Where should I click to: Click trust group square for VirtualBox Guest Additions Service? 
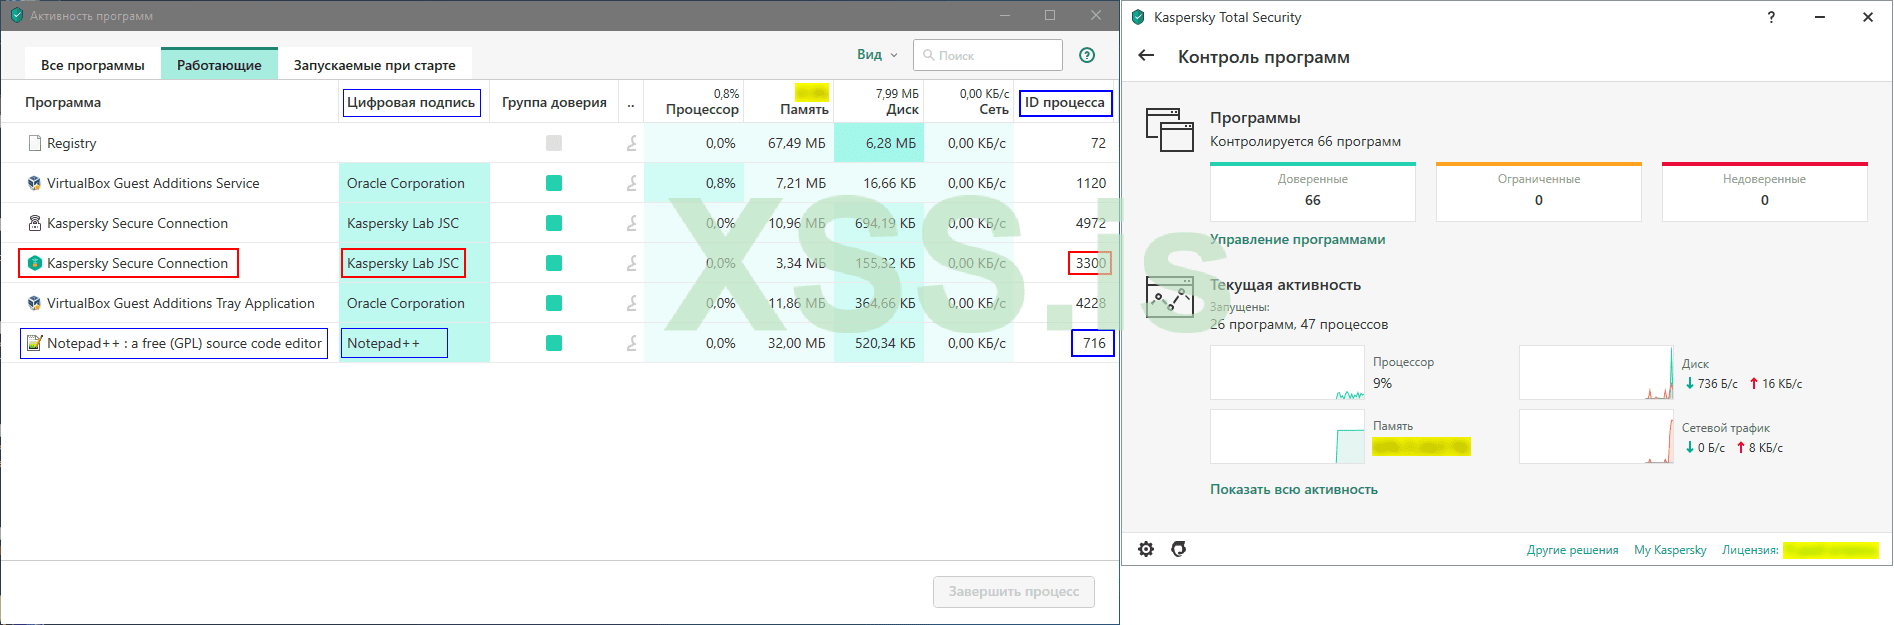click(x=554, y=183)
